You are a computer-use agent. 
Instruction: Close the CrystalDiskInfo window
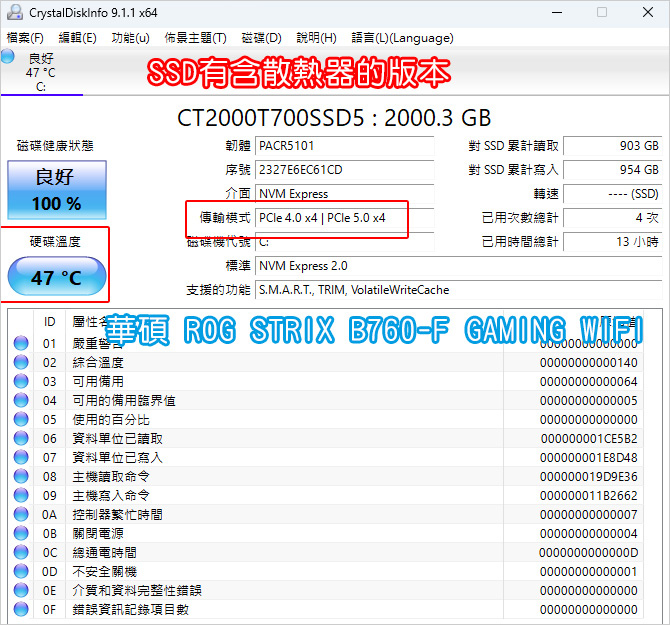[648, 12]
